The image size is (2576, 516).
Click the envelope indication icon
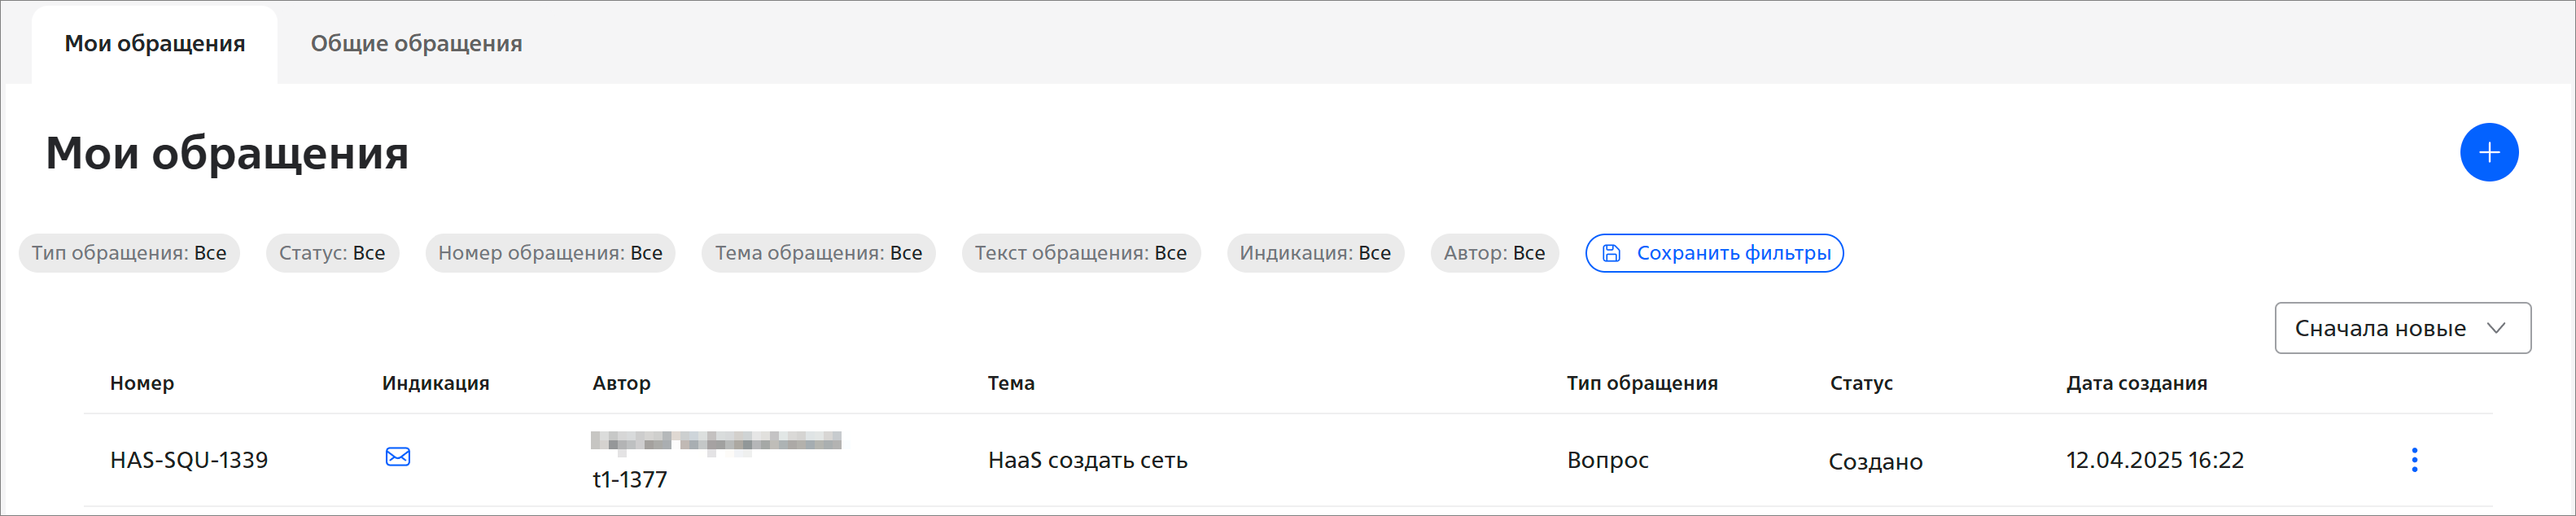click(x=398, y=457)
